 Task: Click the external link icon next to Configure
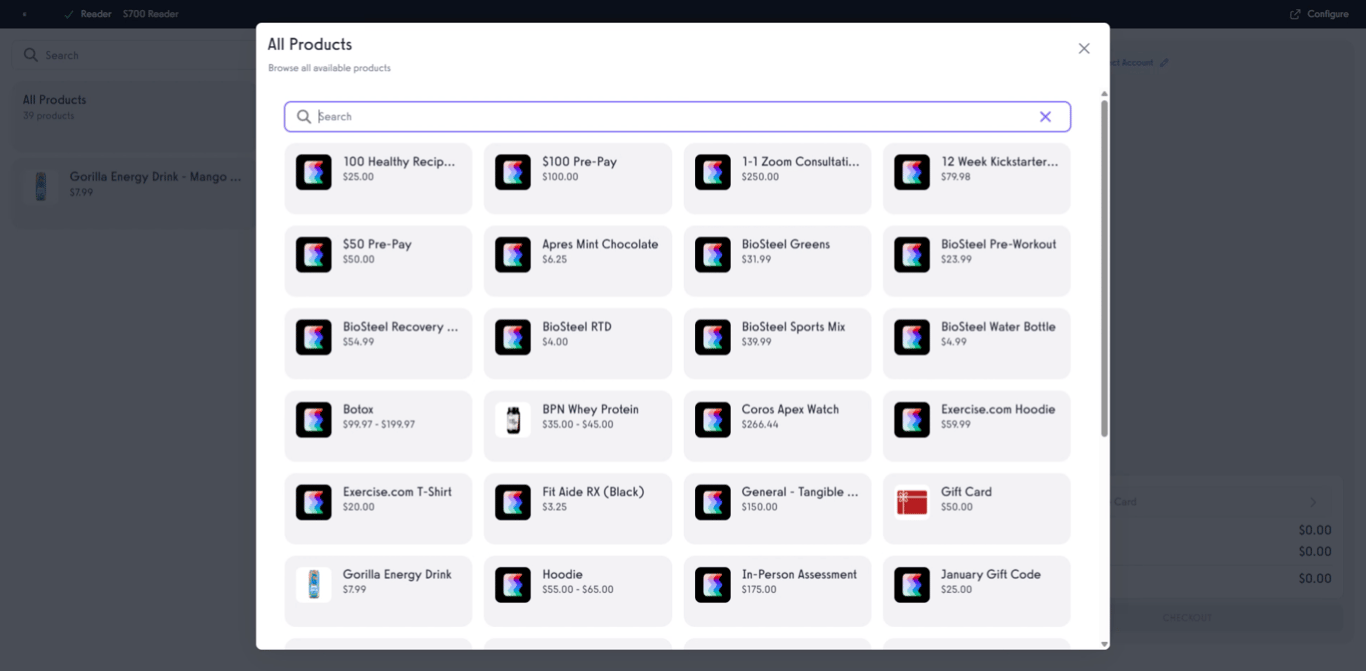coord(1294,13)
